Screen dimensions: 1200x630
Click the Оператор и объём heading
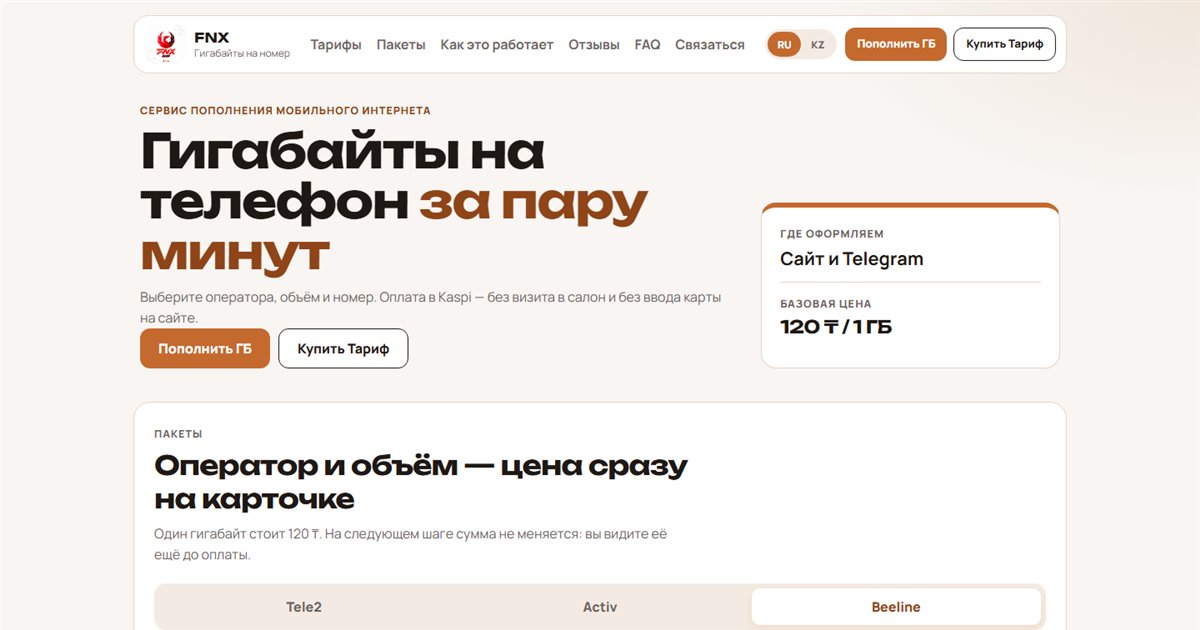click(x=421, y=482)
